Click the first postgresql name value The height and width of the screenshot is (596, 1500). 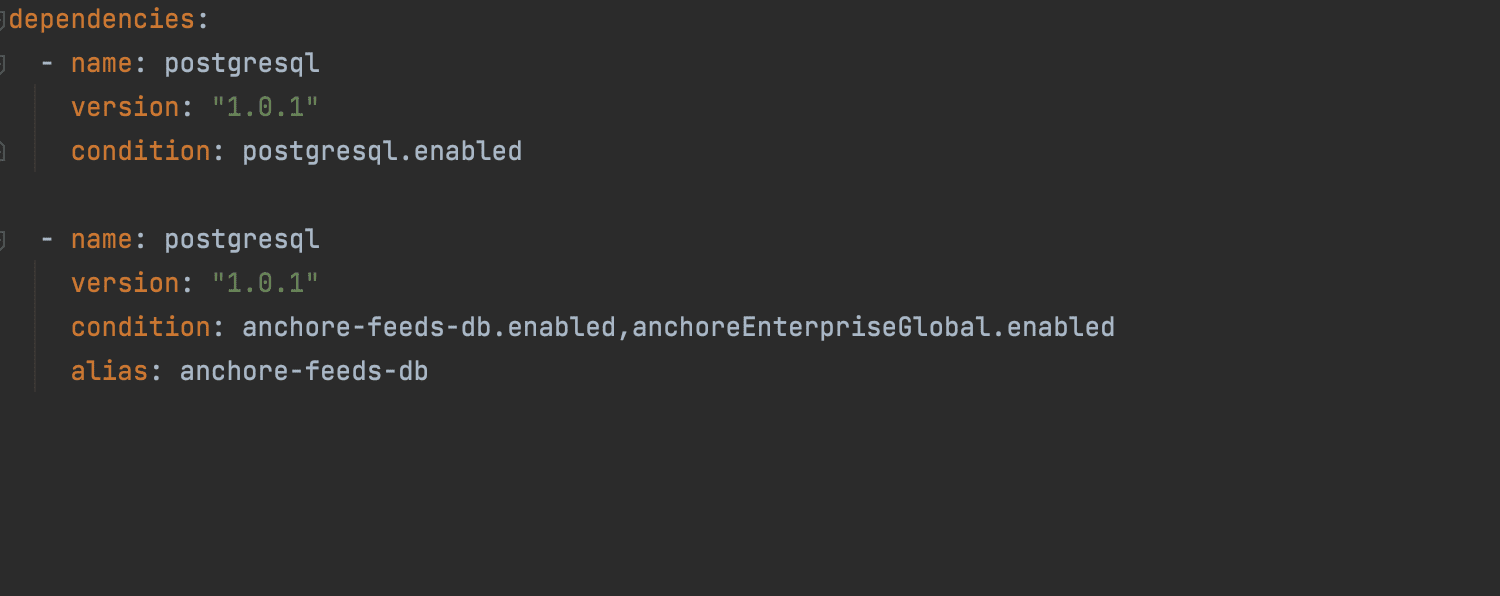pos(242,63)
